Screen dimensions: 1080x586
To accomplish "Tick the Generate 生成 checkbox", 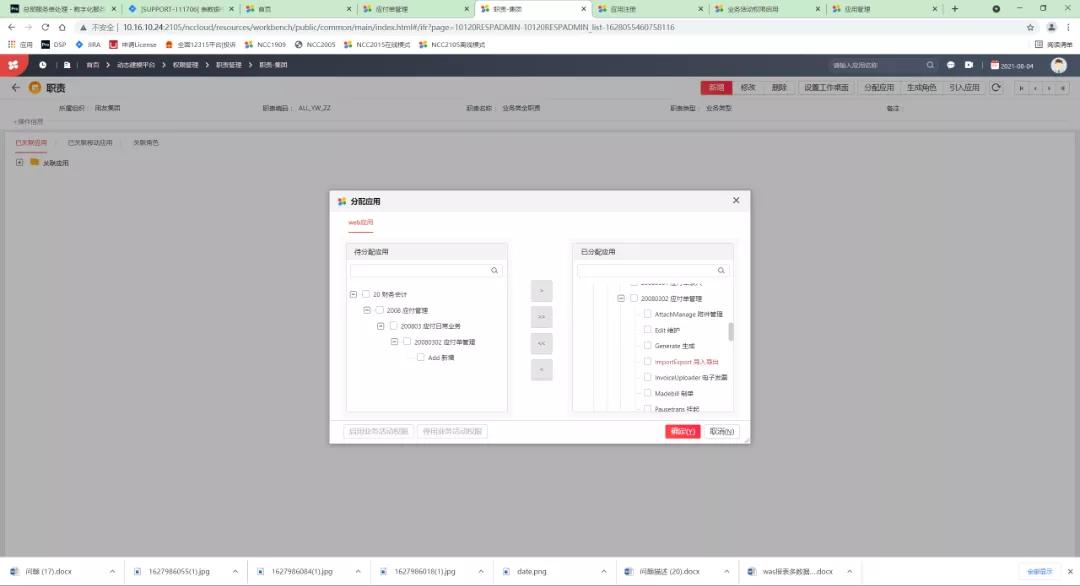I will pos(646,345).
